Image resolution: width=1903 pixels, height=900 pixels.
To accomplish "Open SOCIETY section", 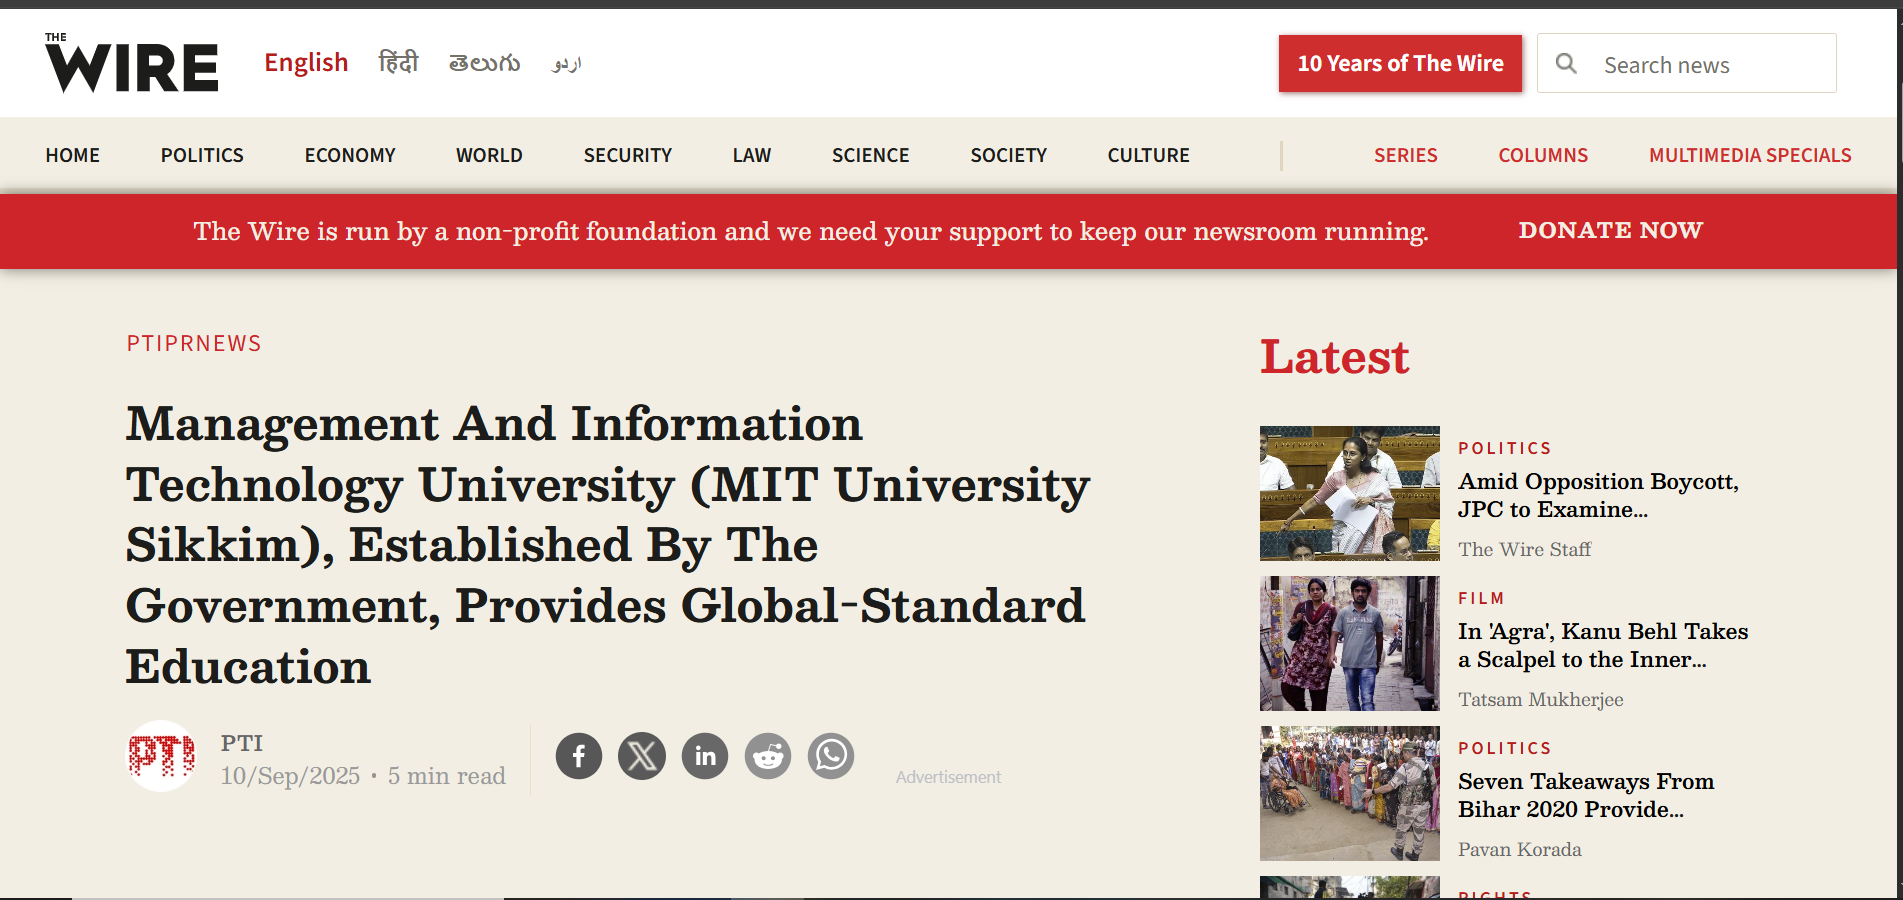I will click(x=1009, y=155).
